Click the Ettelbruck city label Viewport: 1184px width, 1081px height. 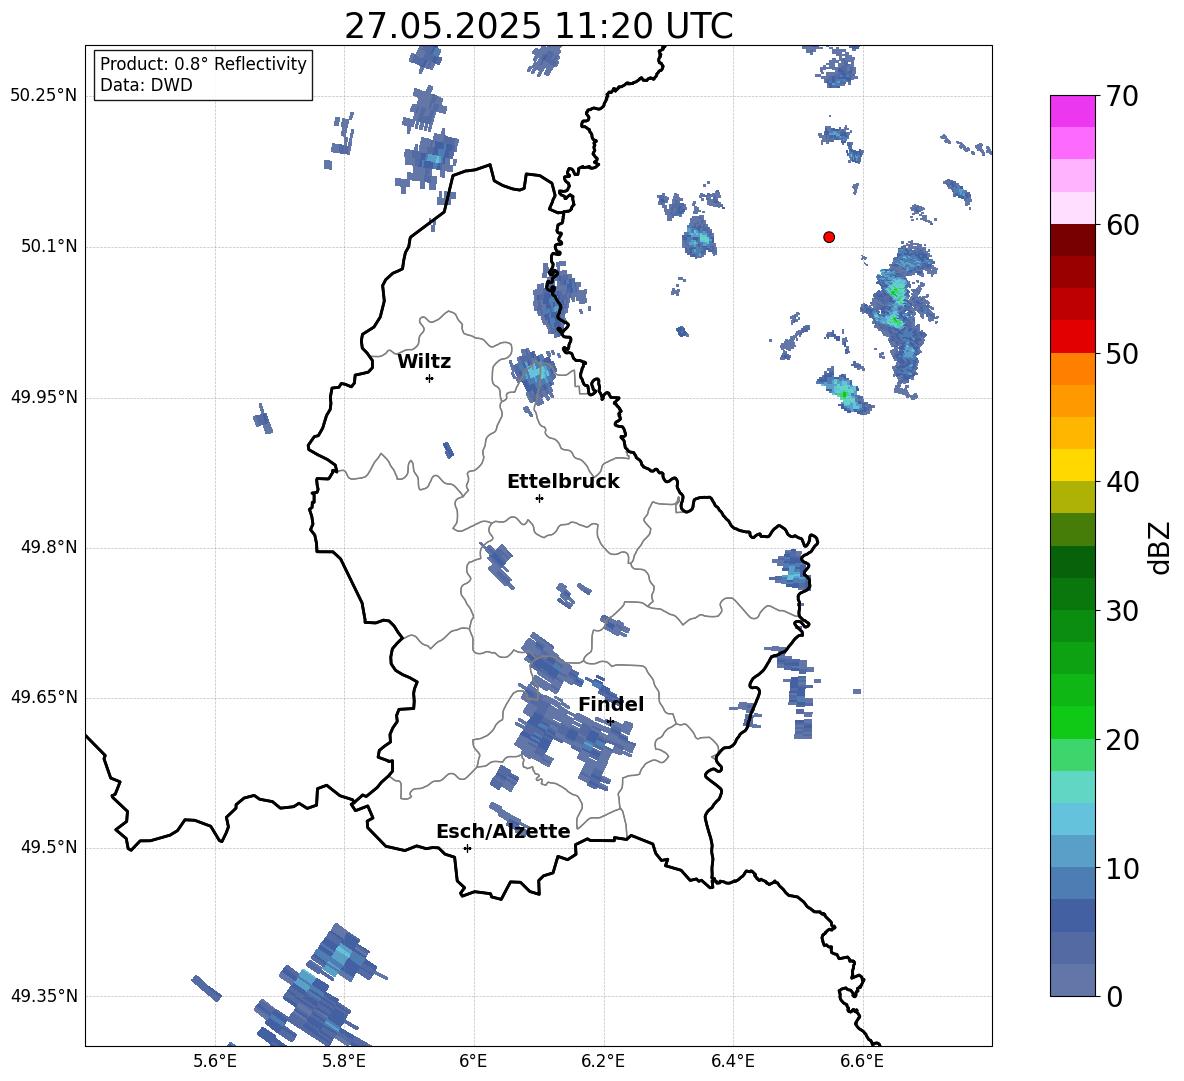coord(563,482)
